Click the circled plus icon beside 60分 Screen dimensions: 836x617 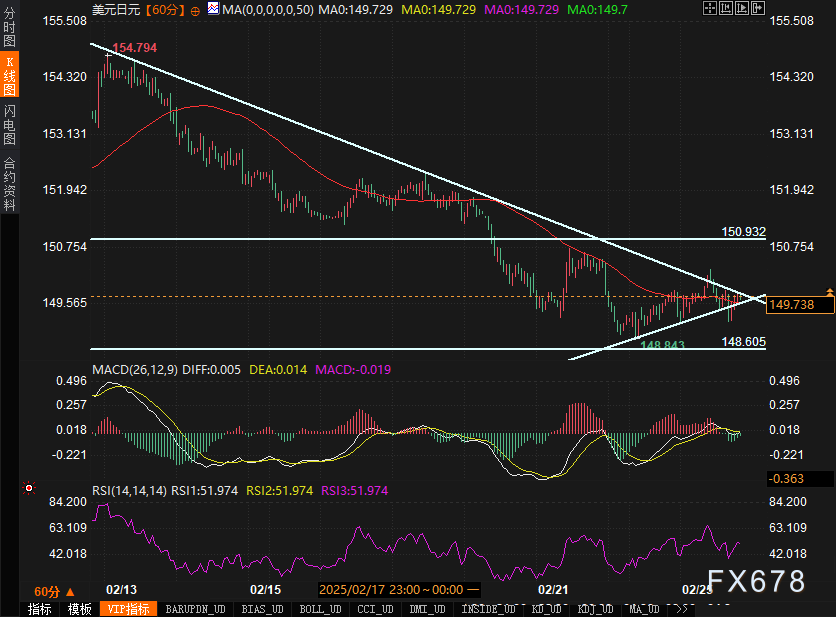(194, 9)
